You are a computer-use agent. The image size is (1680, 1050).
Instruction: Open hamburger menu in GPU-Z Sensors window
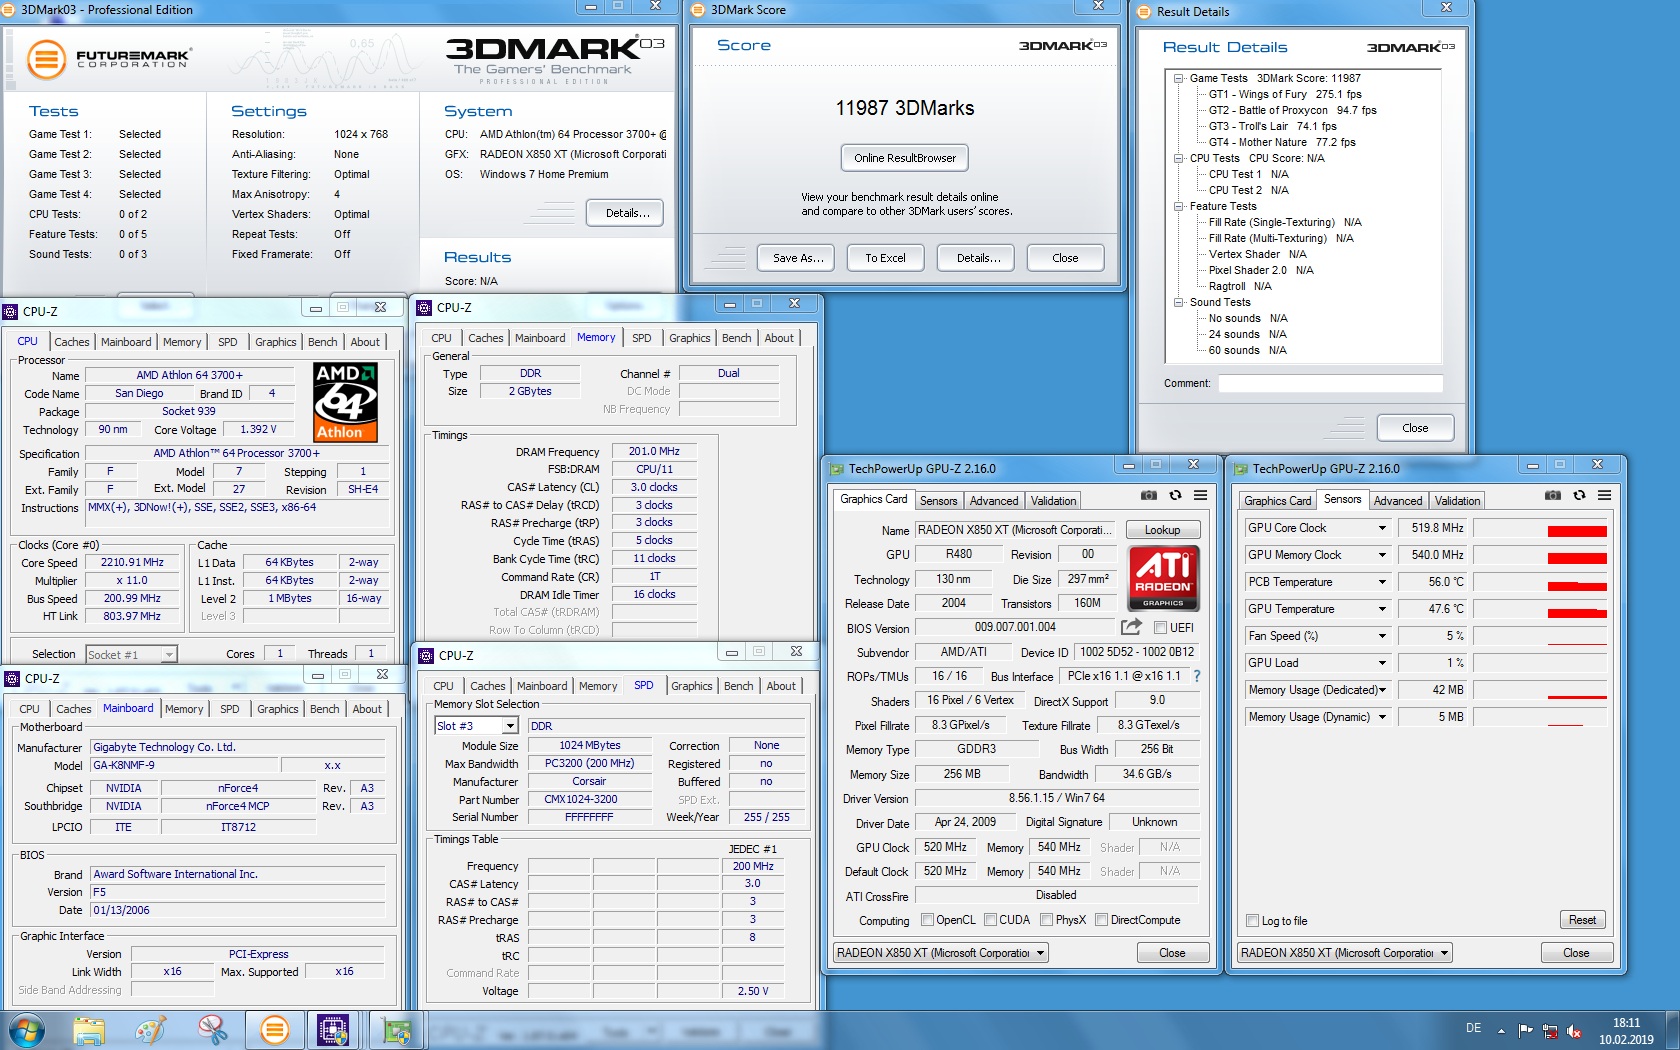click(1604, 495)
